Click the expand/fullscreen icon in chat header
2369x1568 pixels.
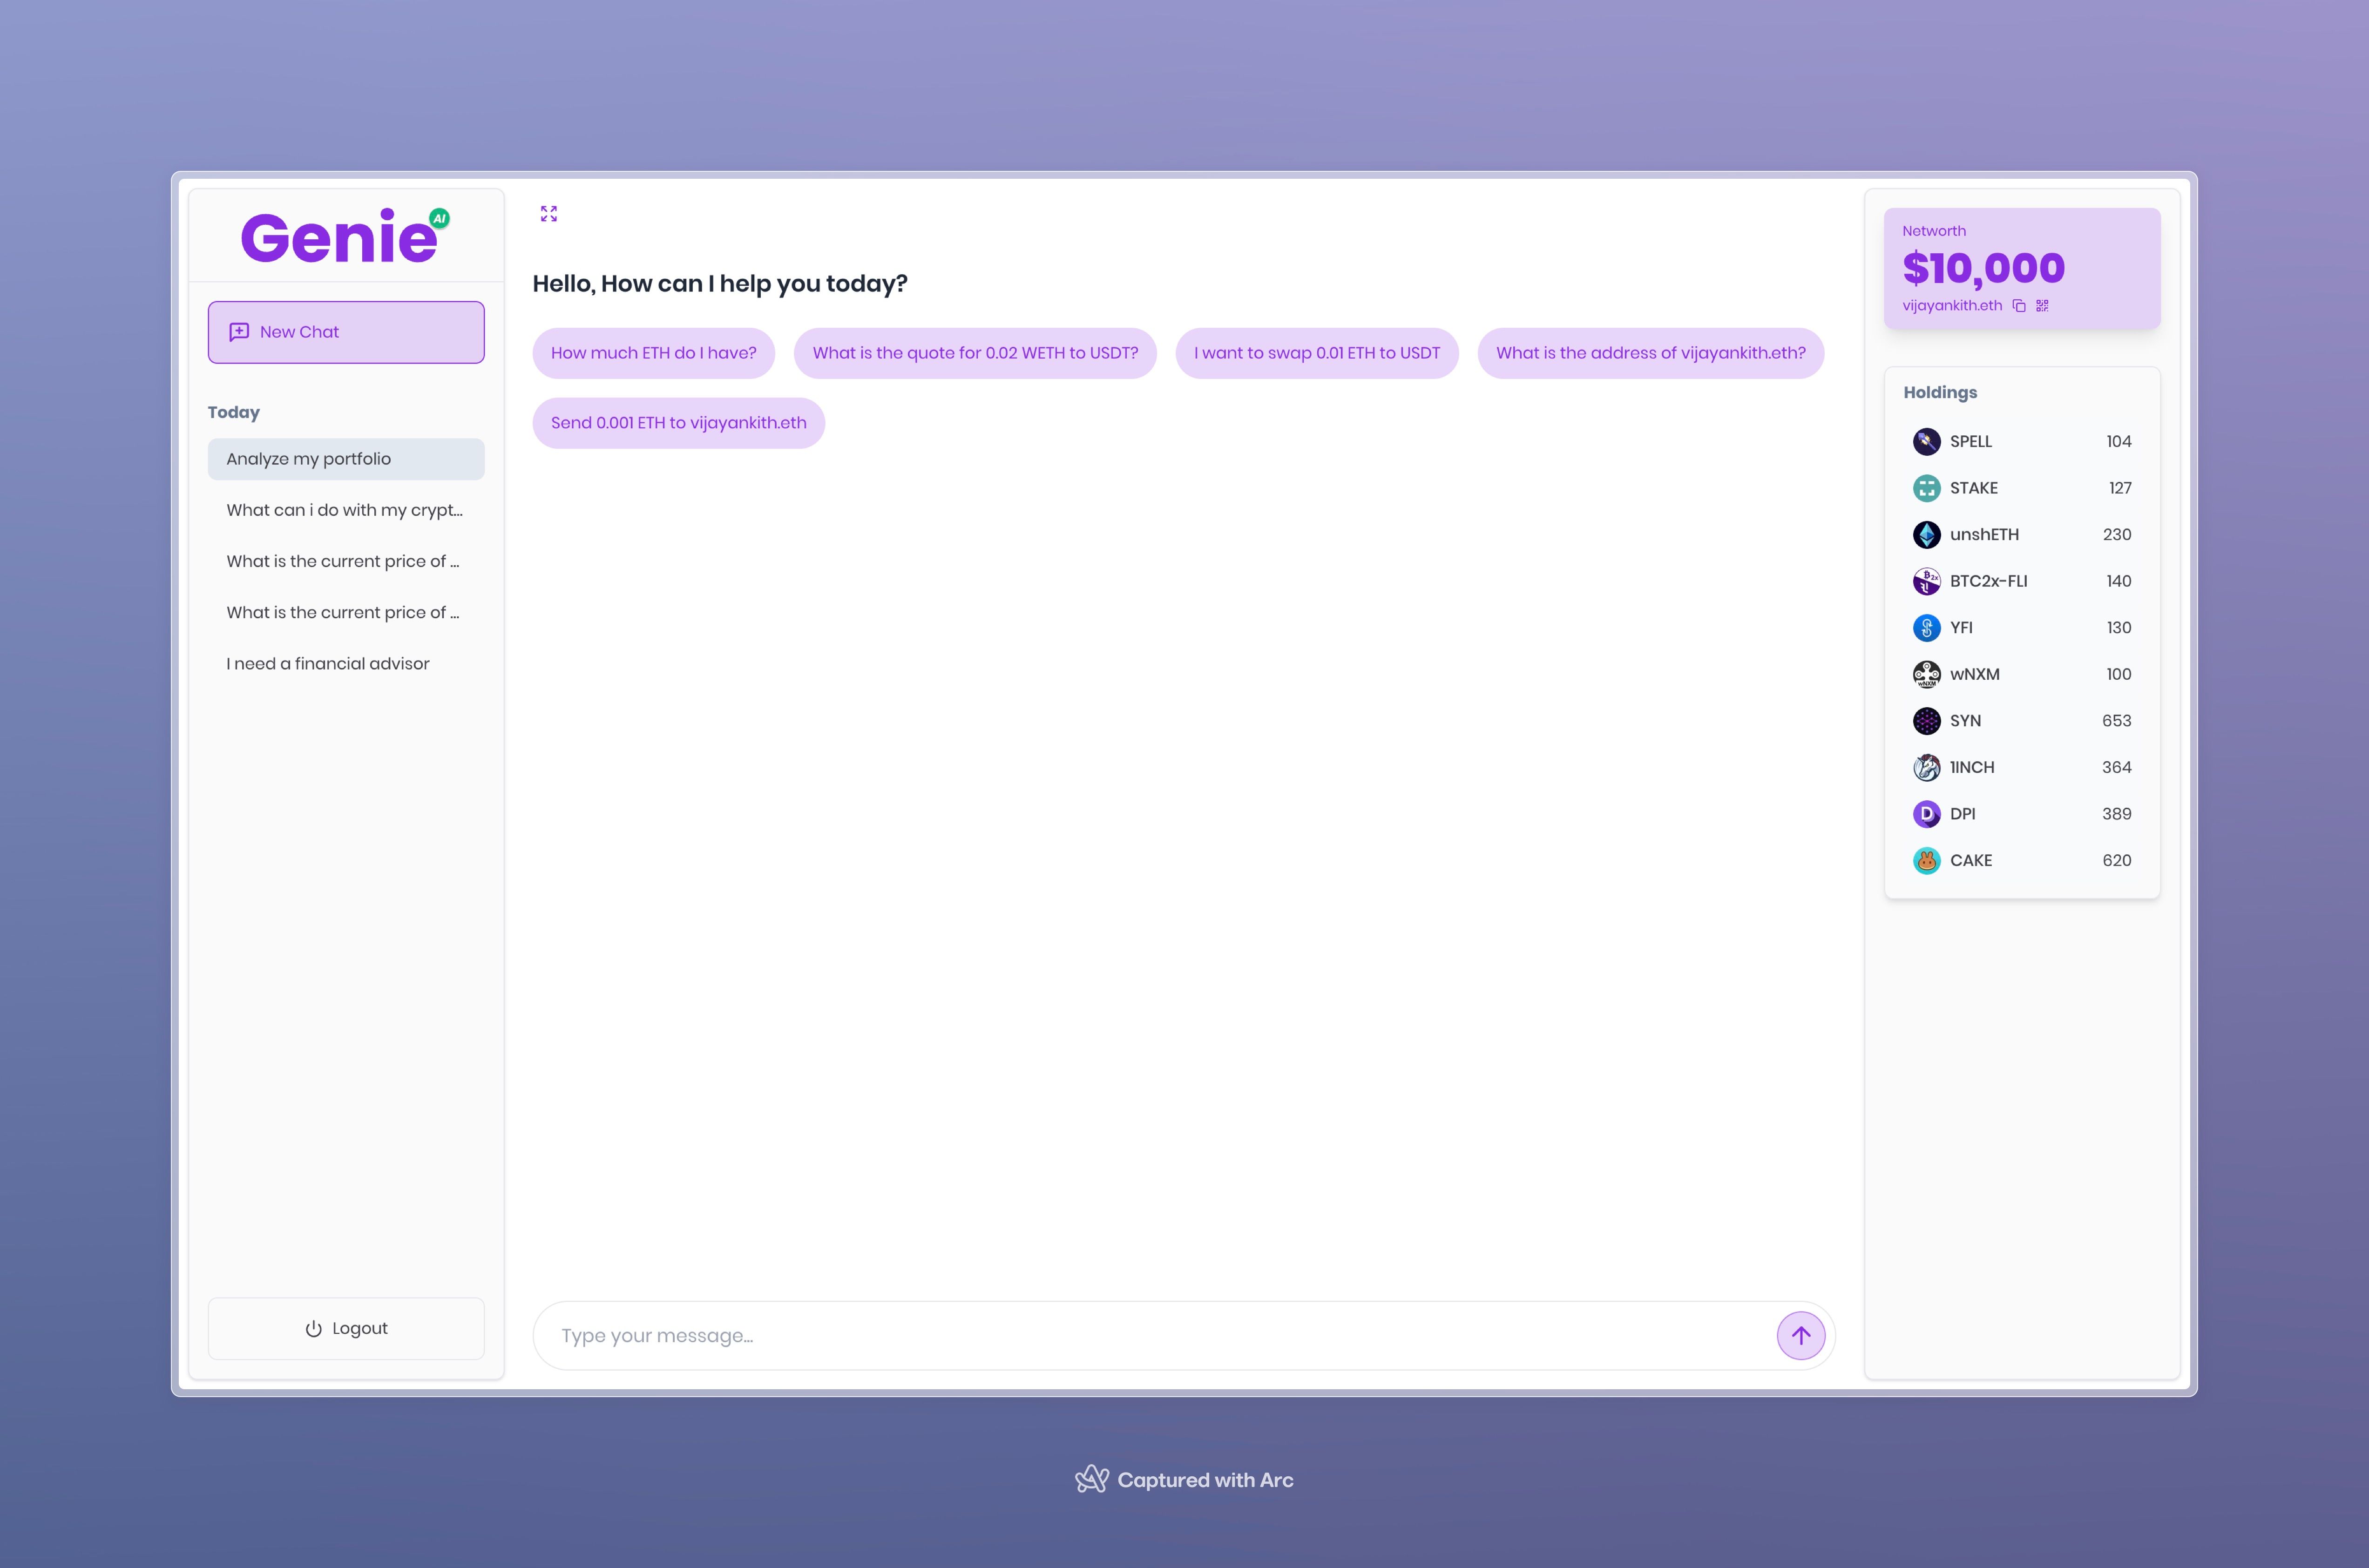(549, 214)
